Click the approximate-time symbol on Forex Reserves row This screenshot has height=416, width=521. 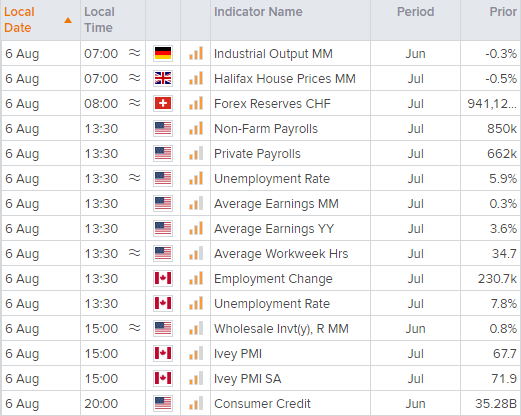point(135,103)
